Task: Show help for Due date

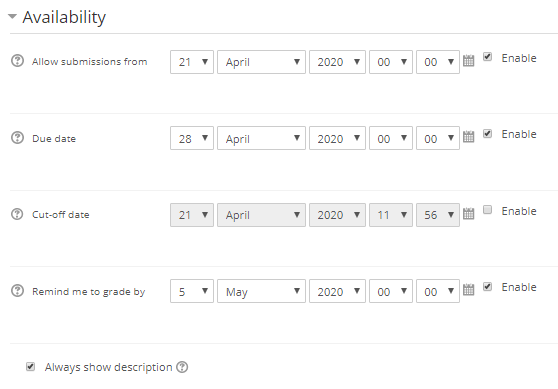Action: (17, 138)
